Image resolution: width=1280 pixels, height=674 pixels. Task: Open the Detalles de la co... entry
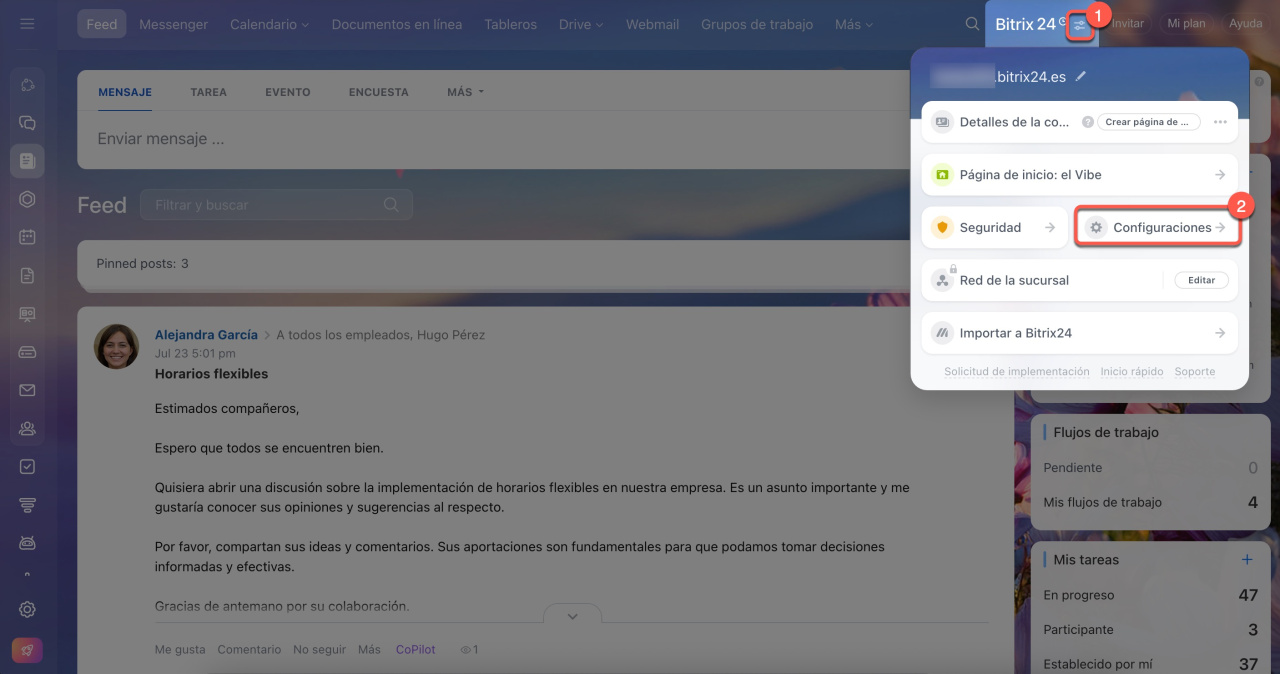[1015, 122]
